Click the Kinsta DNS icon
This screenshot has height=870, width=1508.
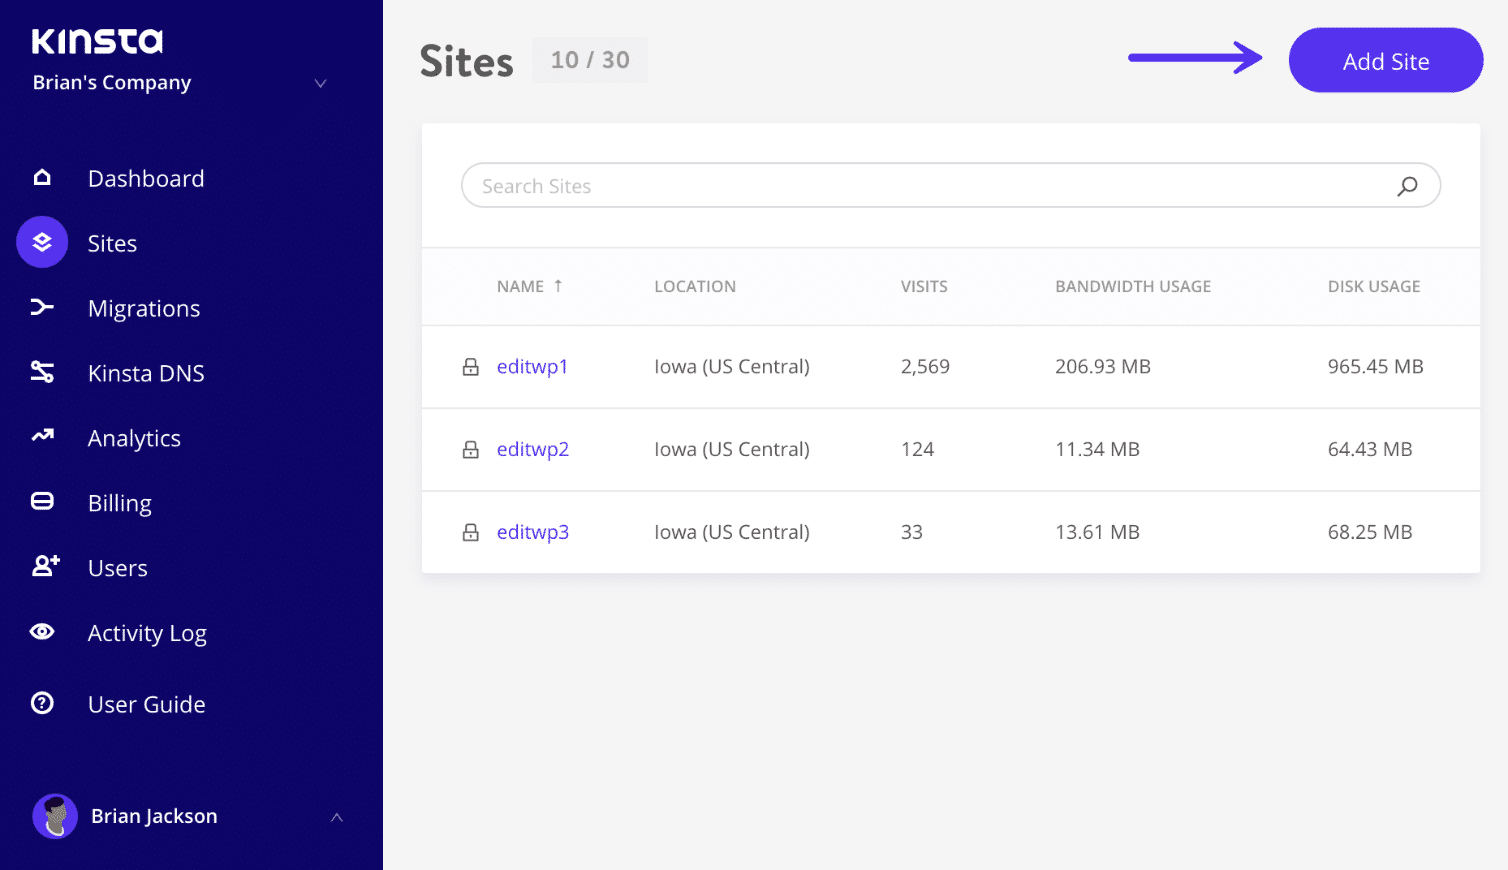click(x=42, y=372)
